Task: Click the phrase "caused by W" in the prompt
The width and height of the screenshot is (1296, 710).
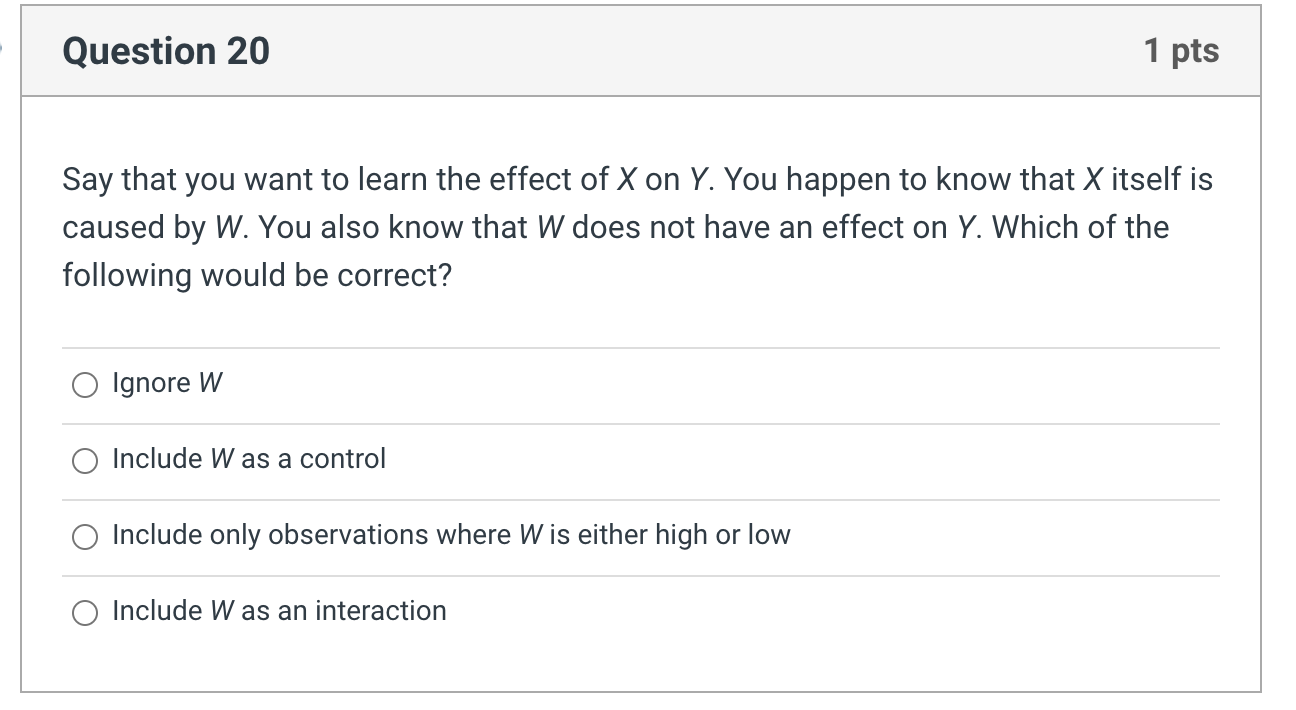Action: [148, 228]
